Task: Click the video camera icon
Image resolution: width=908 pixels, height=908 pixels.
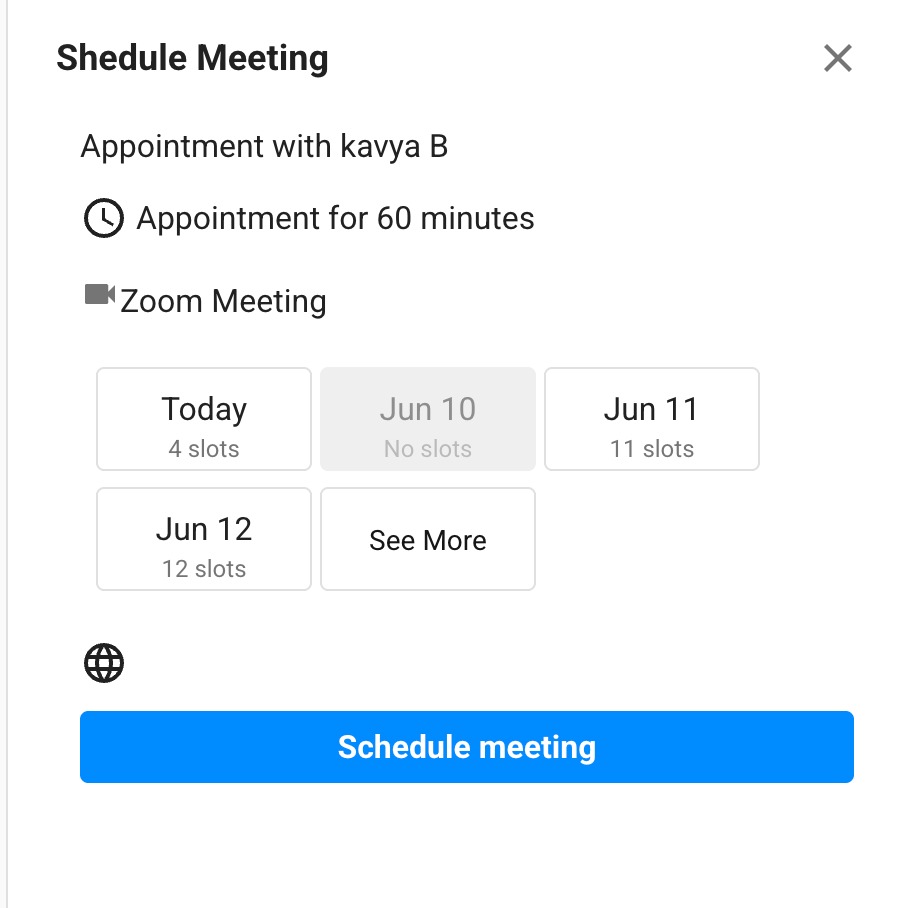Action: (99, 295)
